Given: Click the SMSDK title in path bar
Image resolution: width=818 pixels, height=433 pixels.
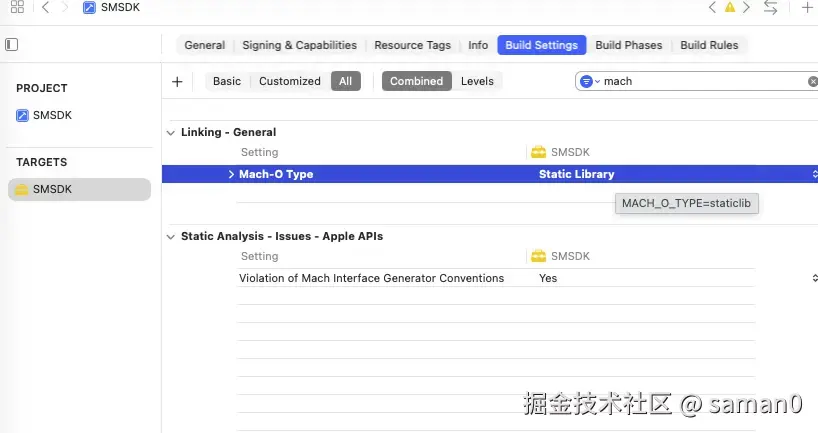Looking at the screenshot, I should [120, 7].
